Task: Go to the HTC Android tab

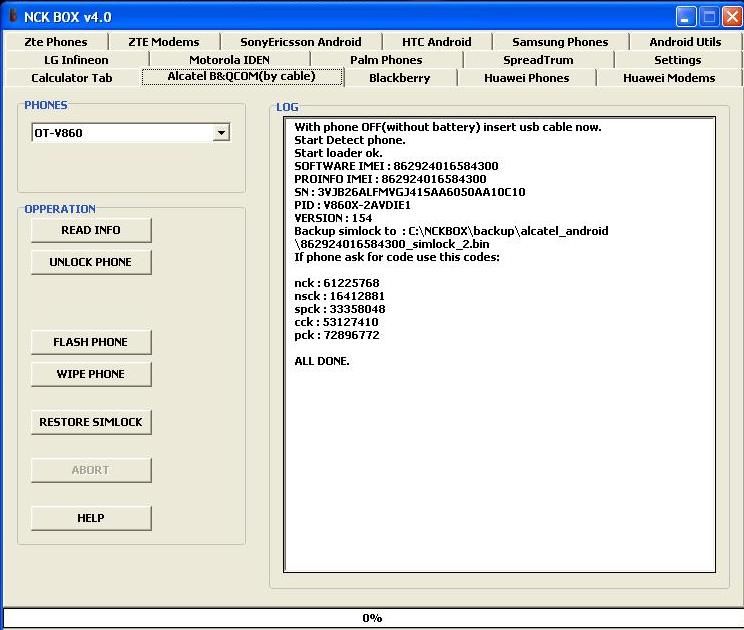Action: click(436, 42)
